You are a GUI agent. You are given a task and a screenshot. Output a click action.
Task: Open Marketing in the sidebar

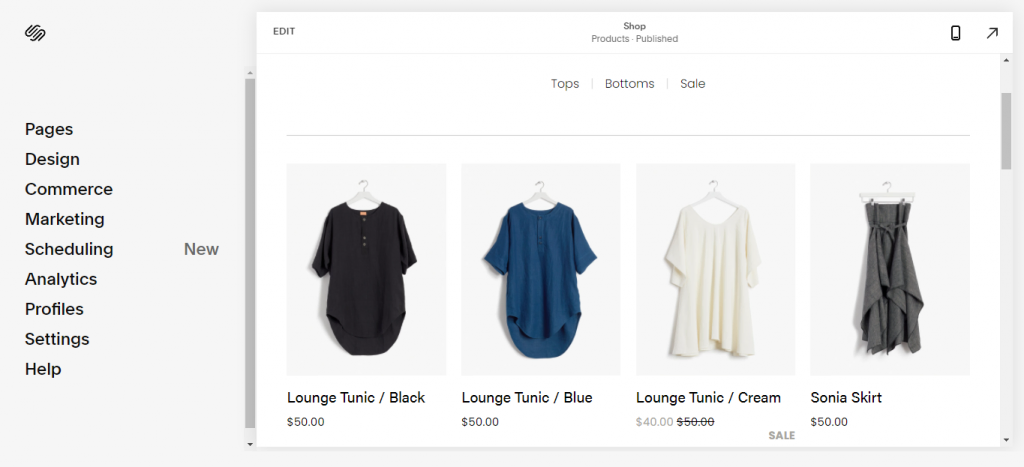[x=65, y=219]
